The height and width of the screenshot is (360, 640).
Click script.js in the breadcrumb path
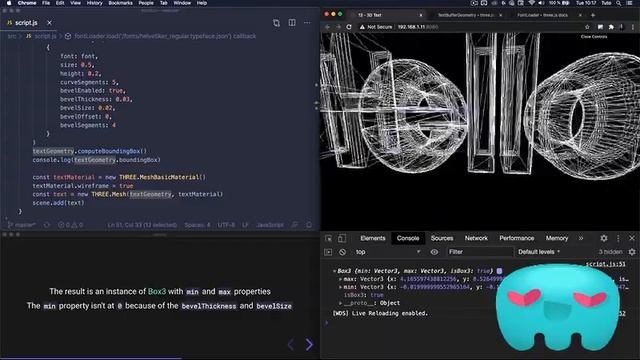(45, 36)
